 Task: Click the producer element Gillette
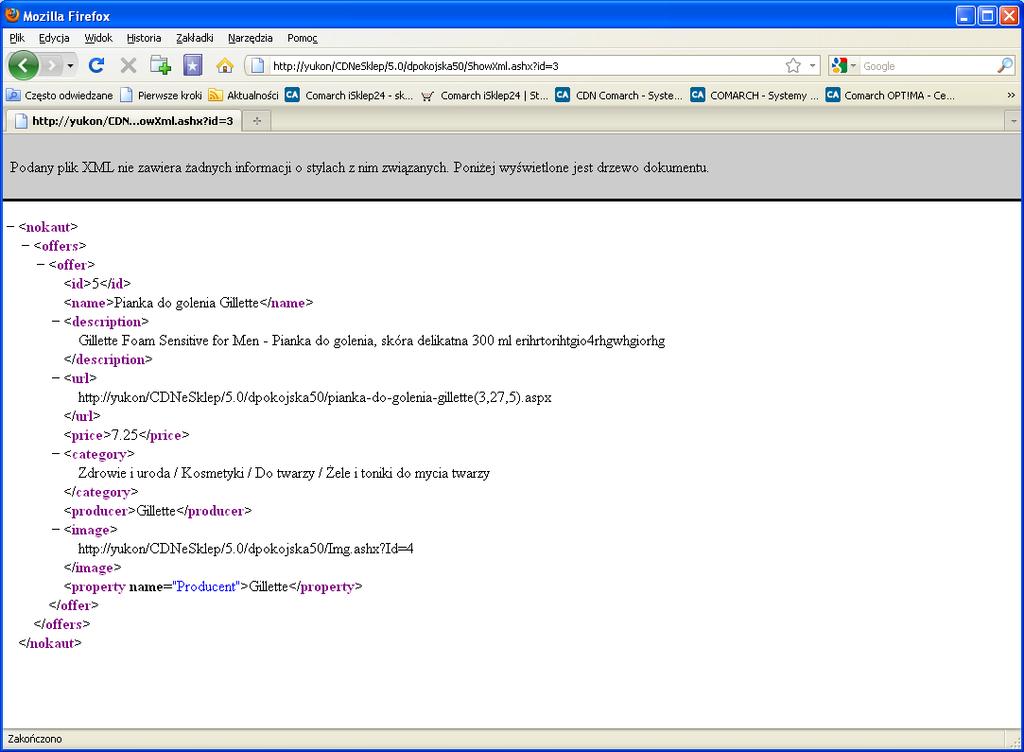click(157, 511)
